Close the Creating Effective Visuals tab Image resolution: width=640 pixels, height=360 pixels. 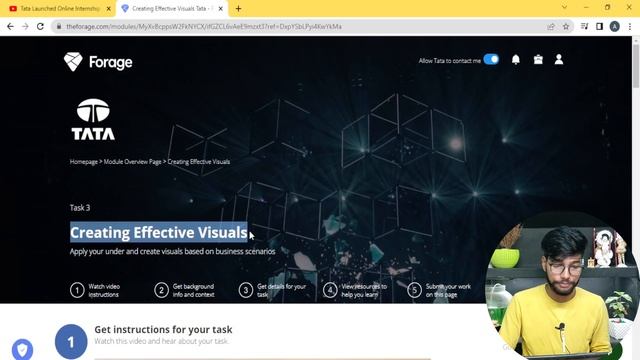[x=220, y=9]
